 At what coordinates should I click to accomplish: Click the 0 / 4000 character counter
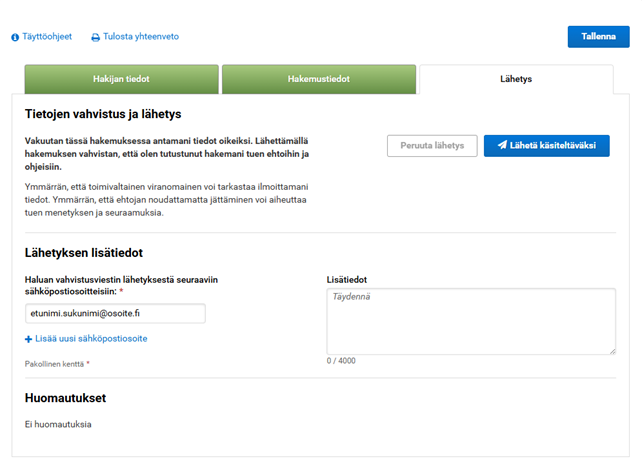[341, 361]
